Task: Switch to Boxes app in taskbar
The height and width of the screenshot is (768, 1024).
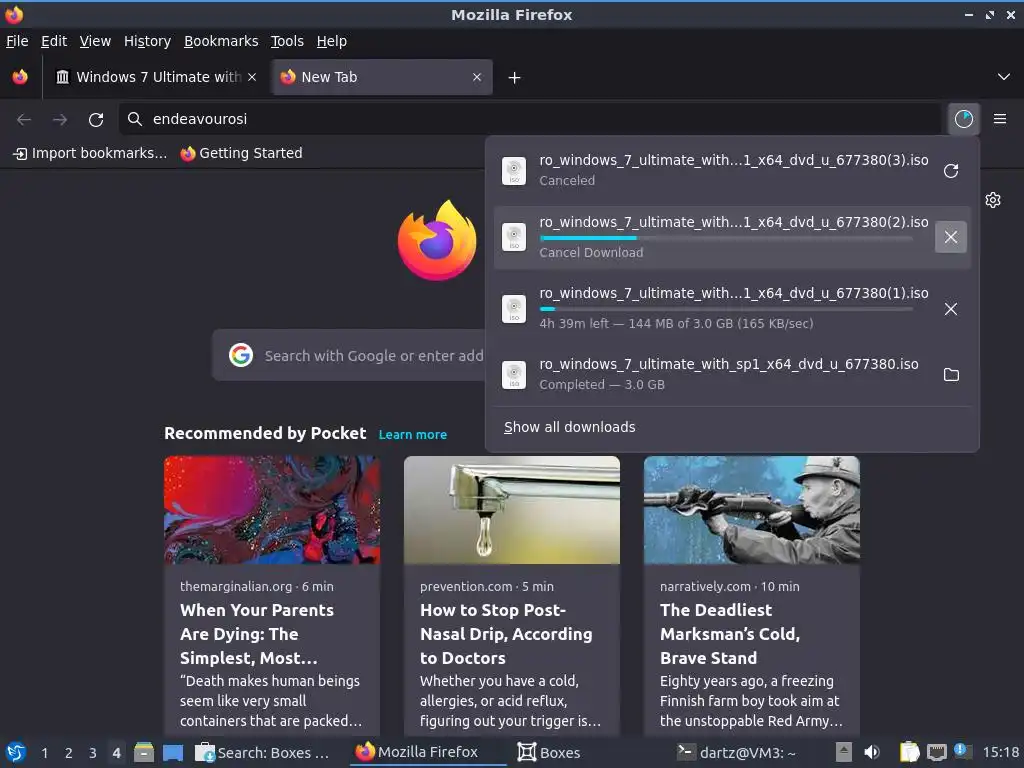Action: point(549,752)
